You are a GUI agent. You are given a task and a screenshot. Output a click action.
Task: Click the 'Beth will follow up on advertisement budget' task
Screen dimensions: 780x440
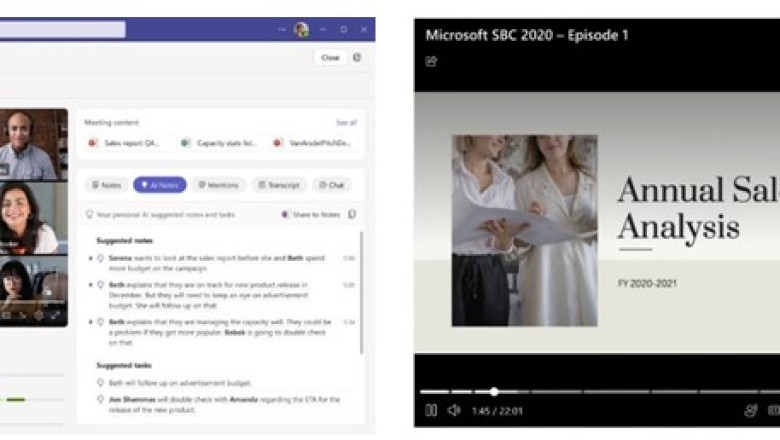tap(180, 383)
